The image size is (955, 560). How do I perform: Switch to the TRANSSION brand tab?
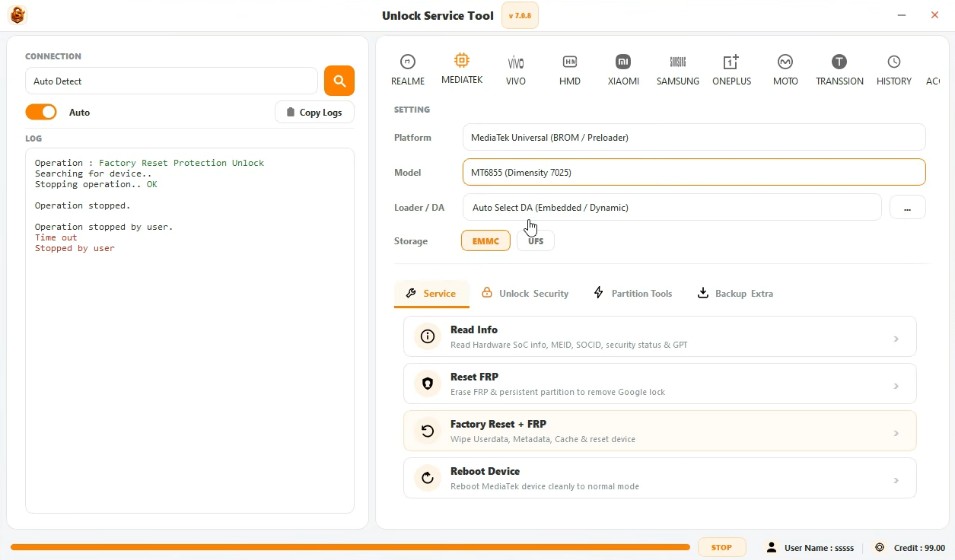839,69
